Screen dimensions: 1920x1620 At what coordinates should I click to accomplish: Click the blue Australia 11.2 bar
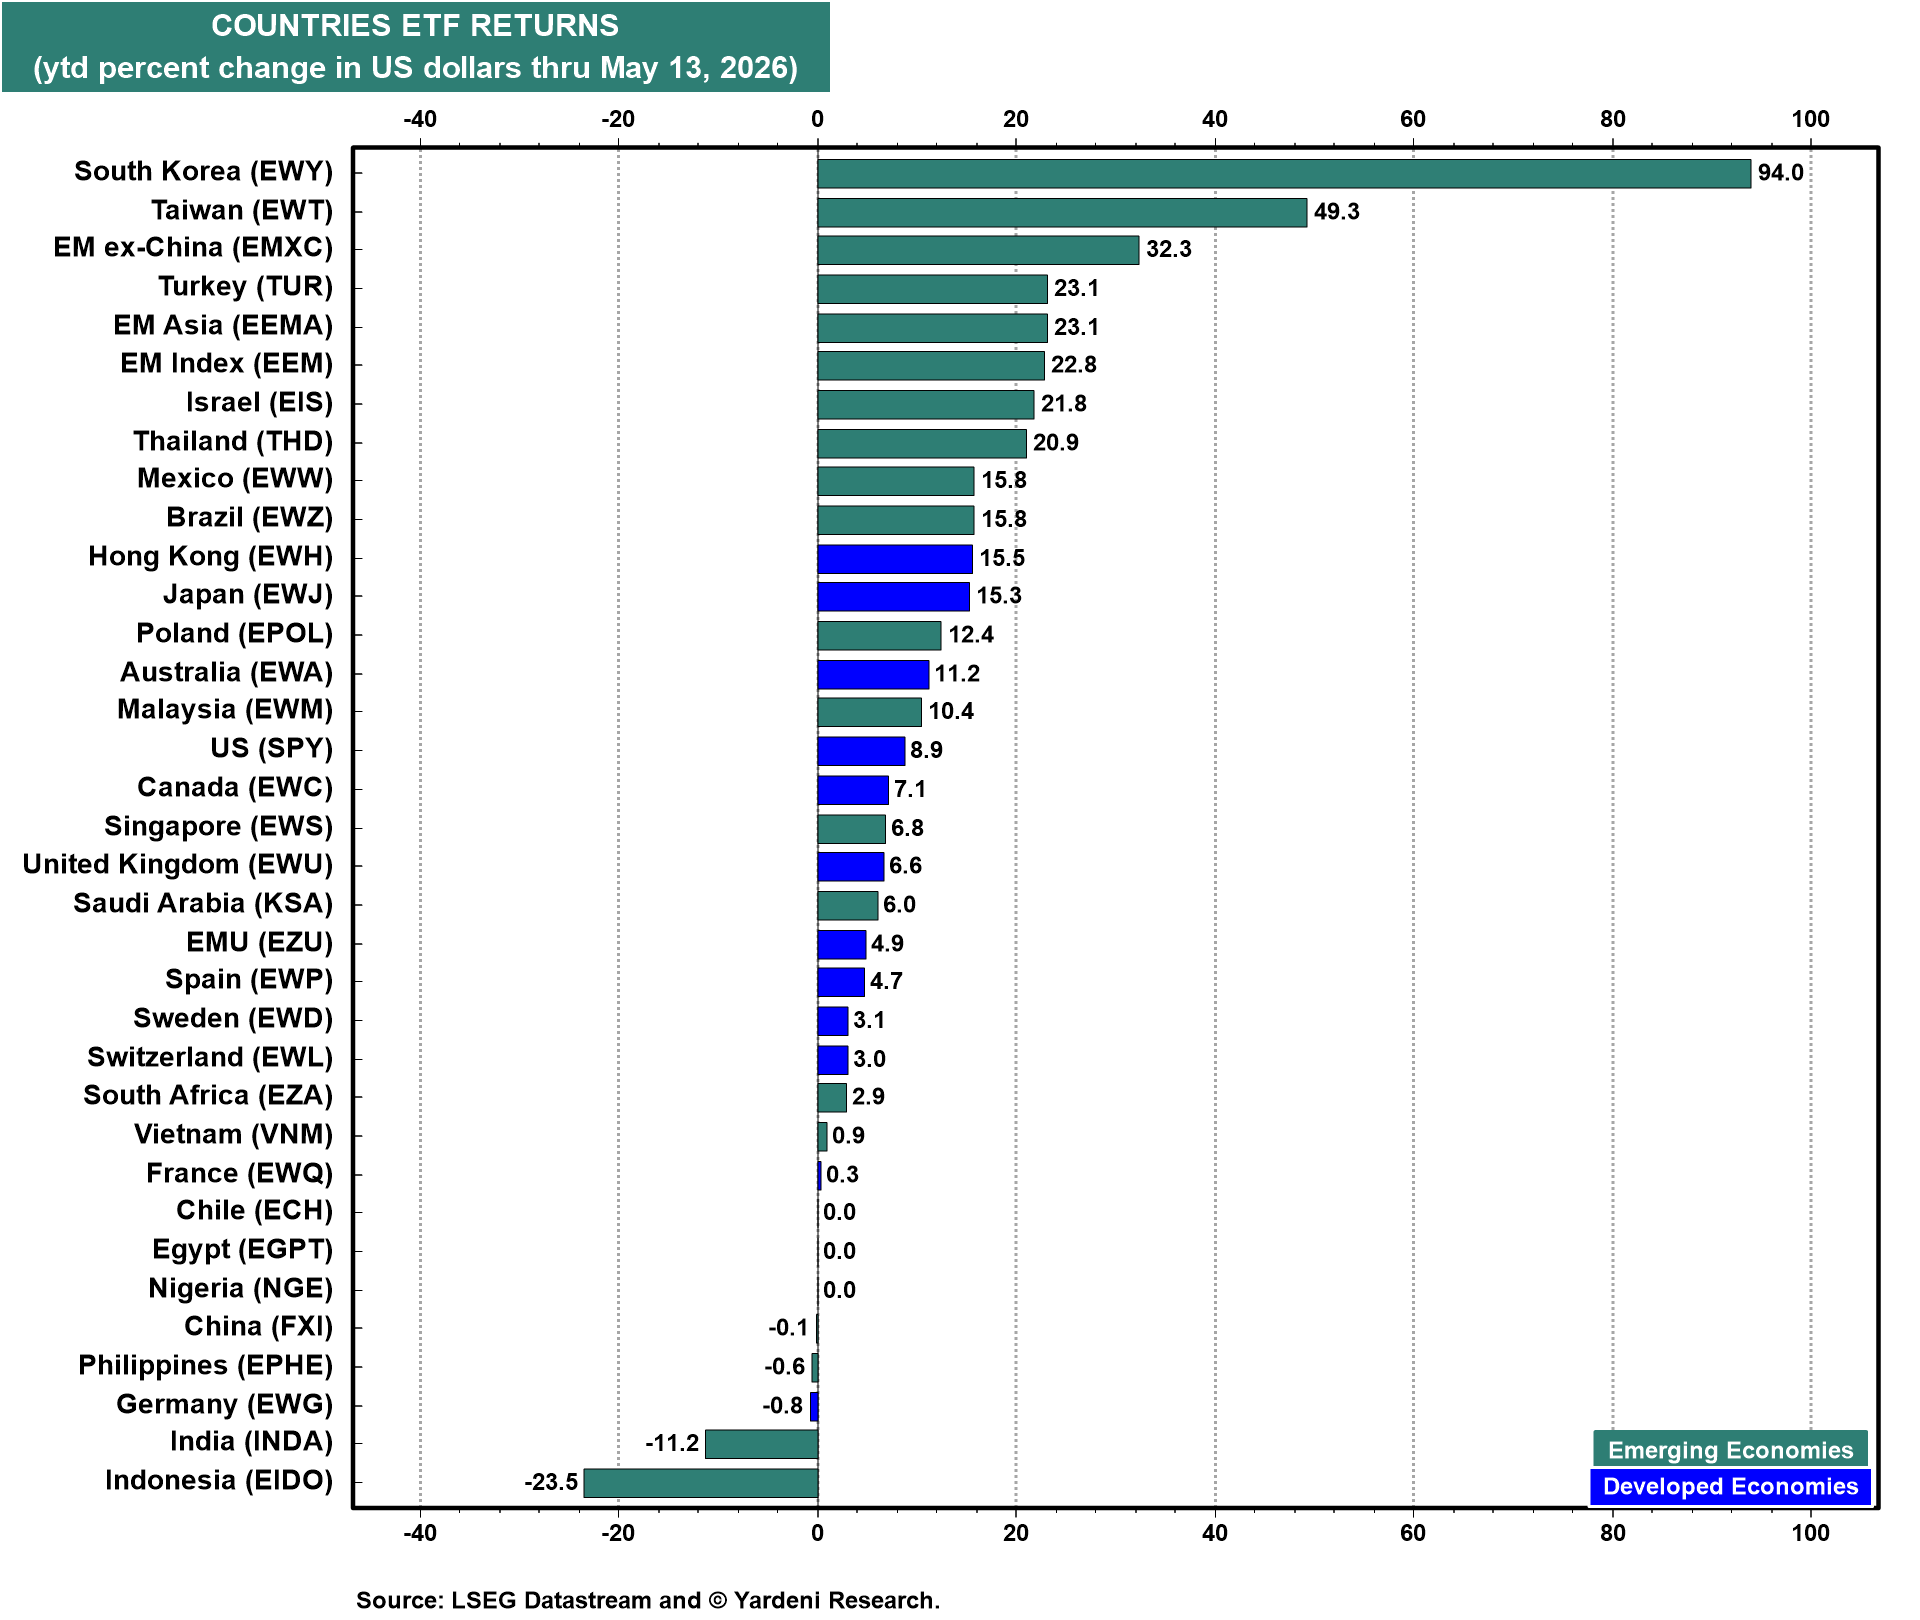[873, 675]
